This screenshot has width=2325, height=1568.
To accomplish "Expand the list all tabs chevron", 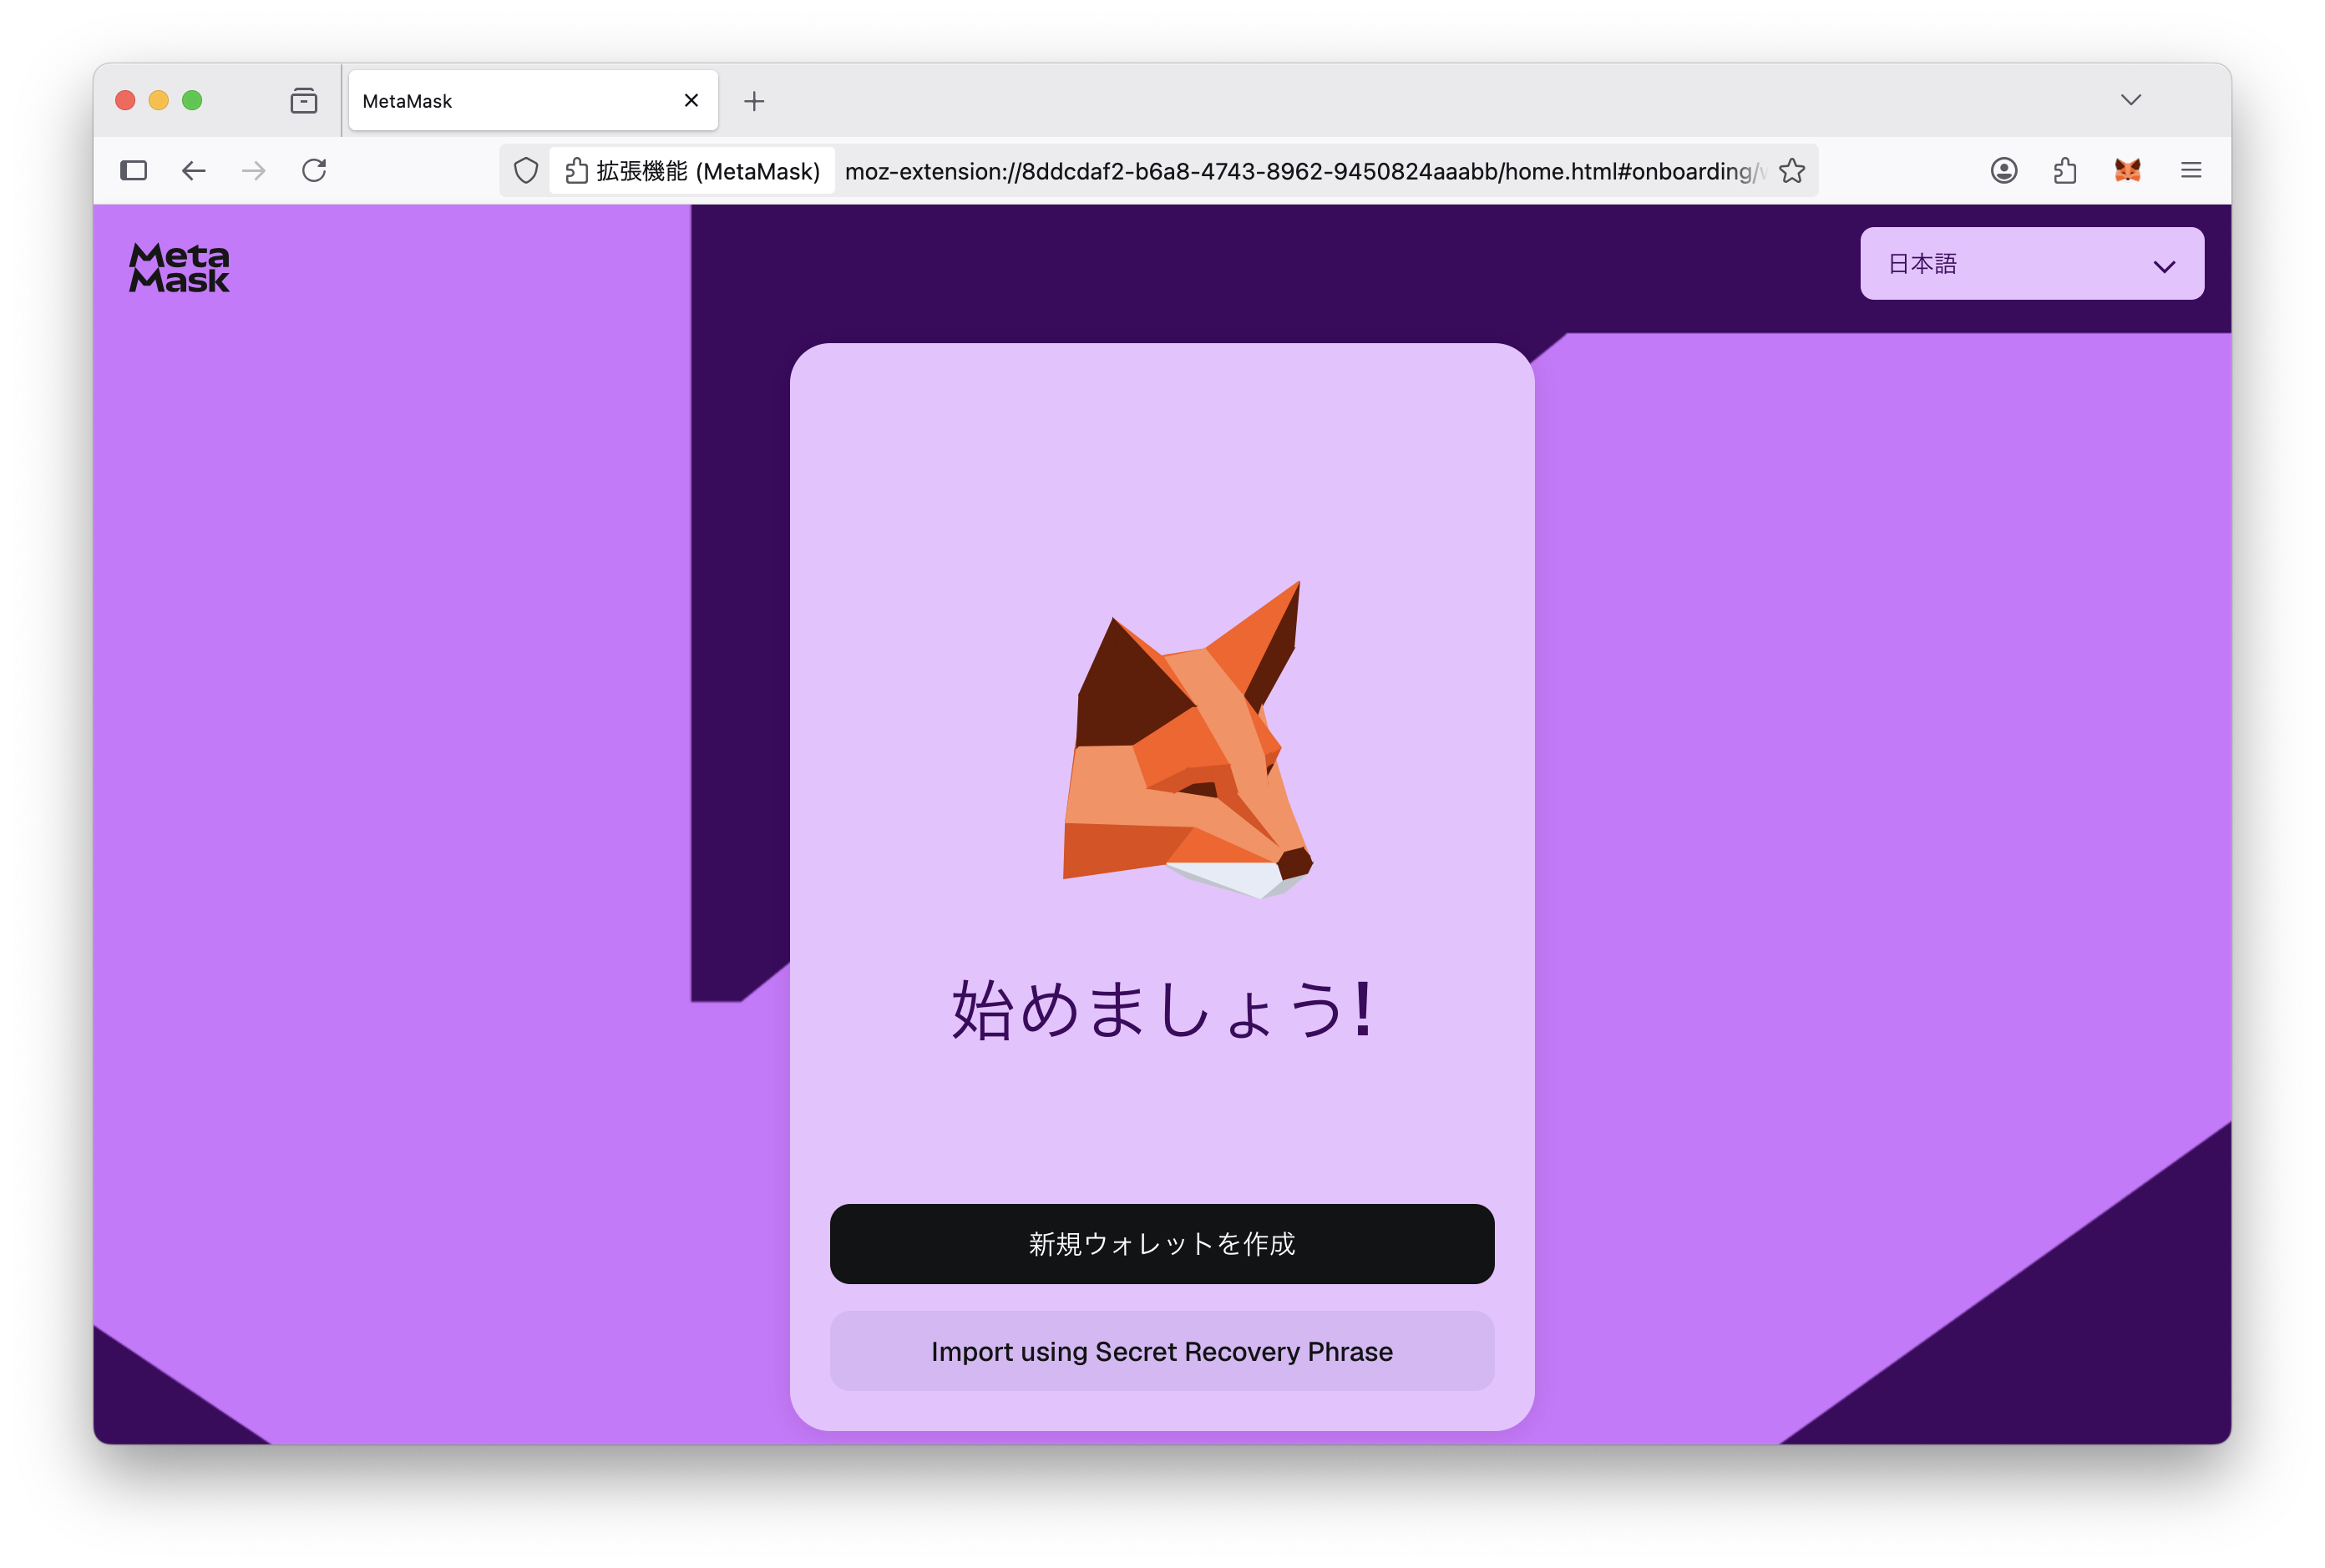I will point(2130,100).
